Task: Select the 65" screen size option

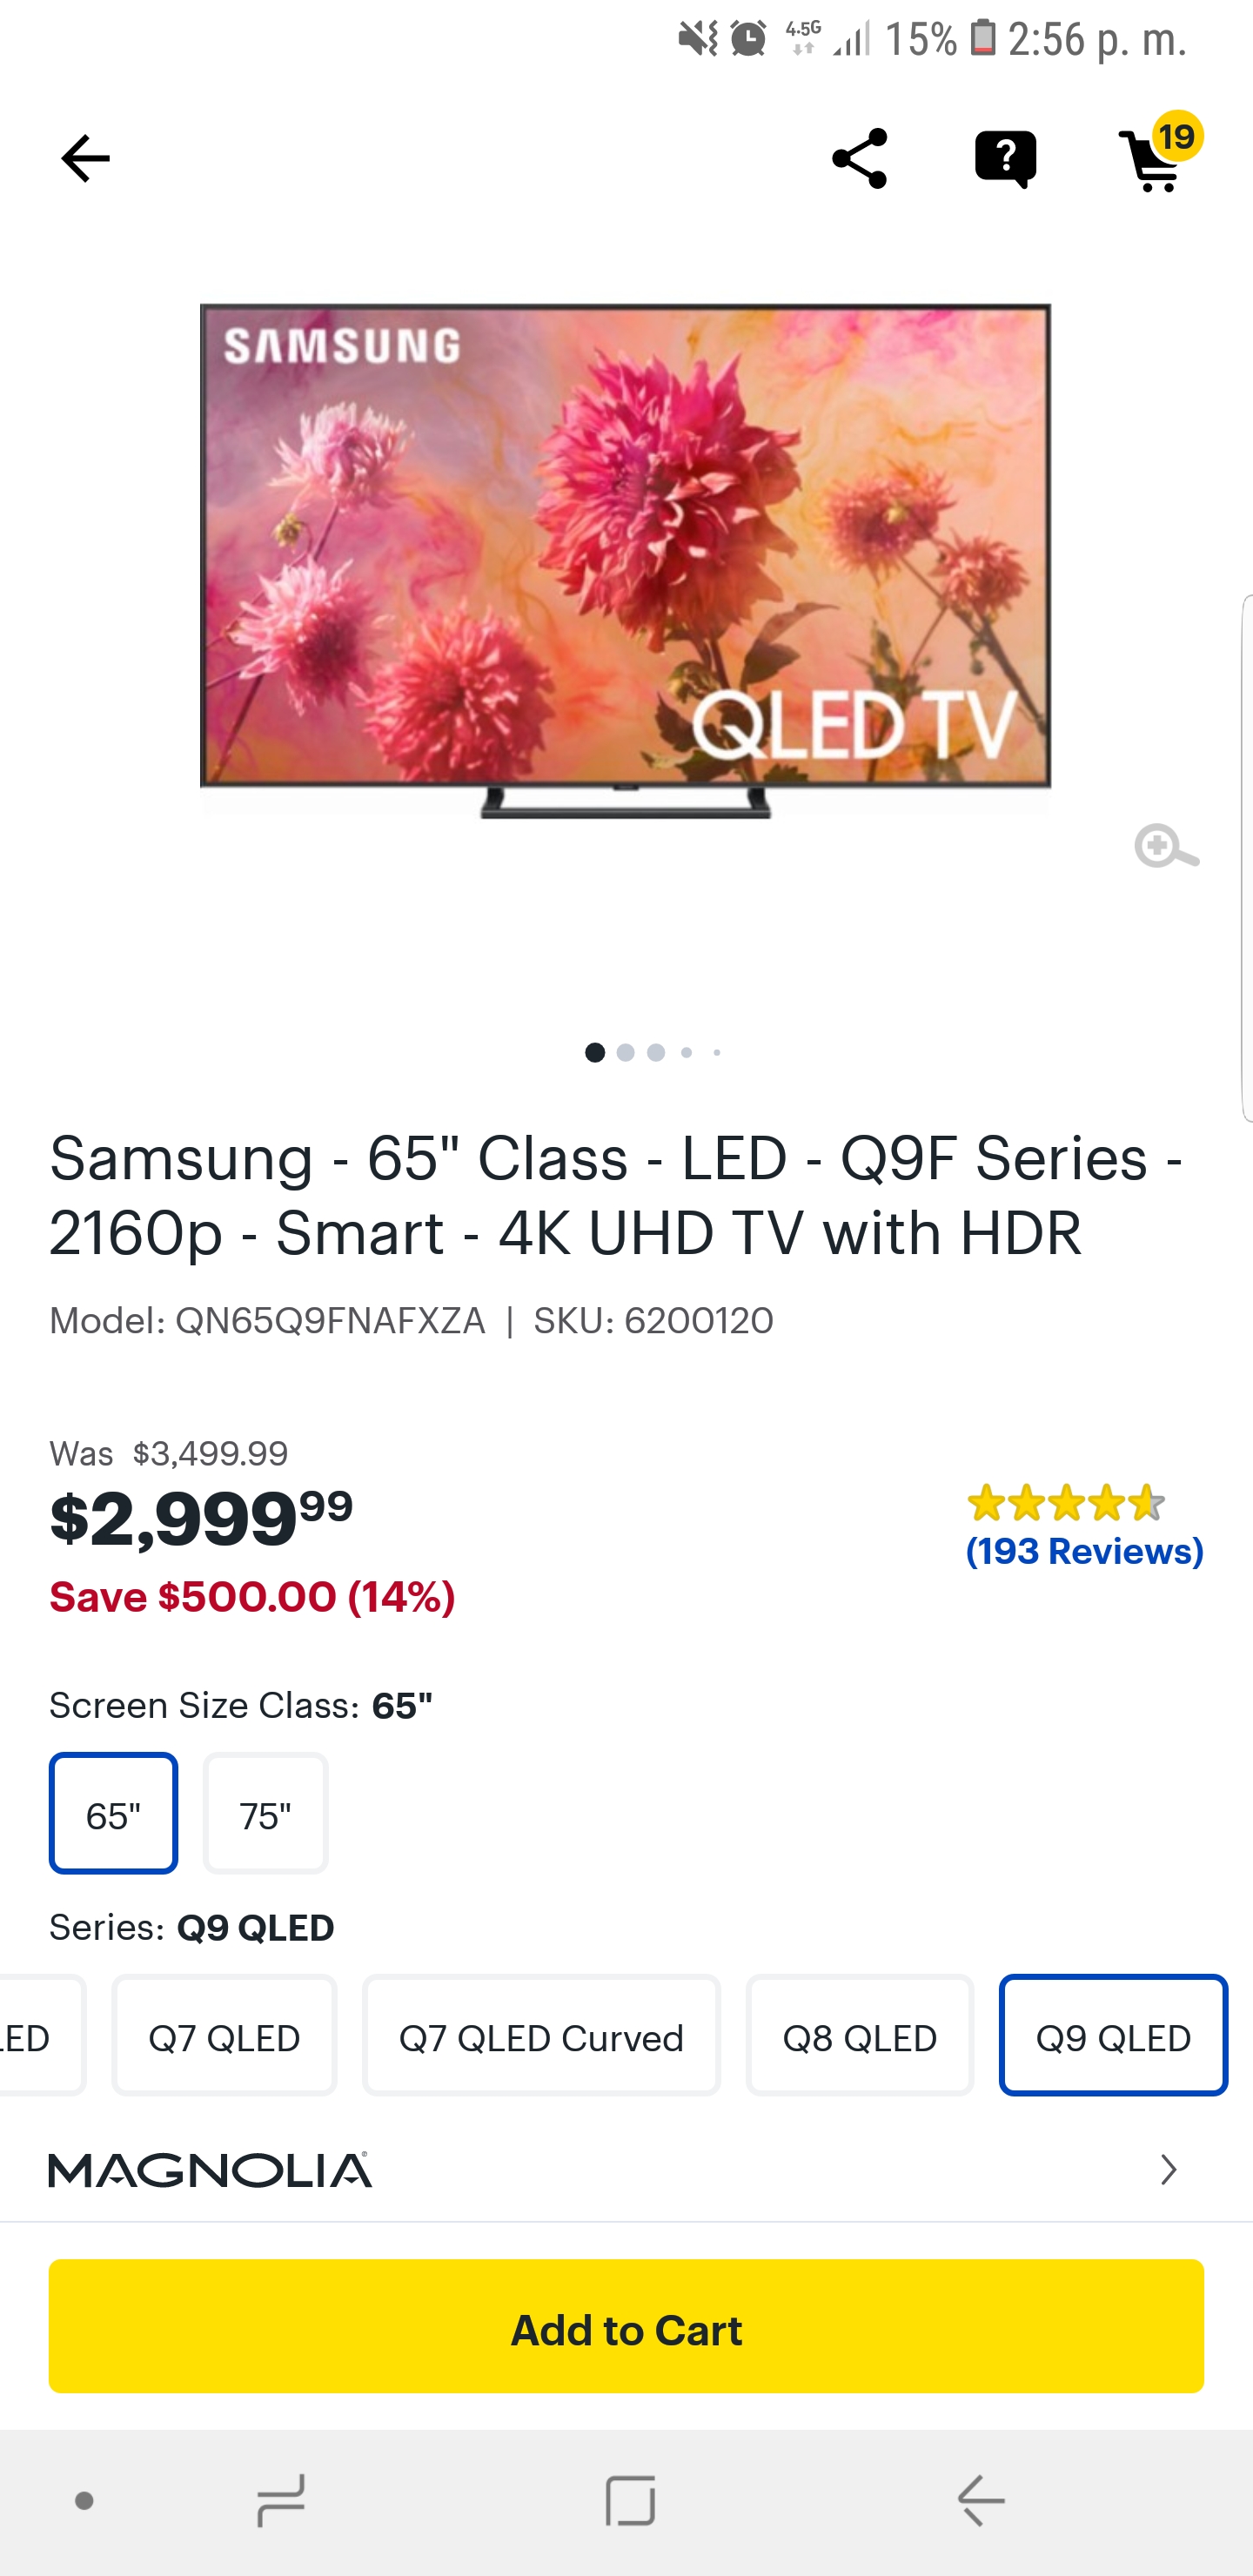Action: pos(114,1813)
